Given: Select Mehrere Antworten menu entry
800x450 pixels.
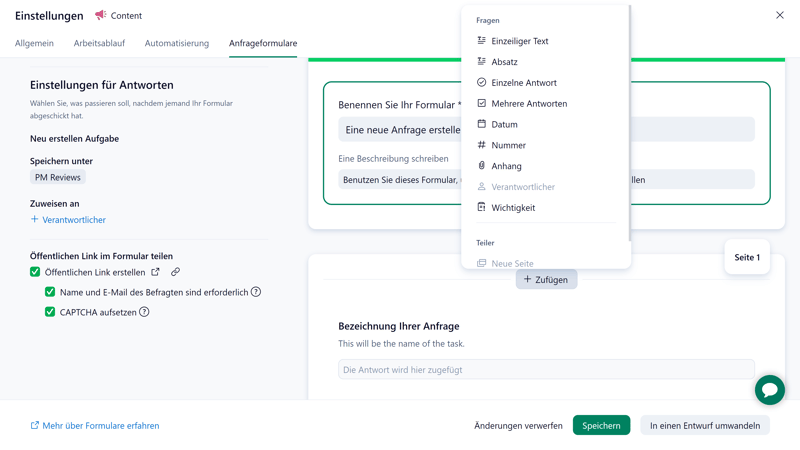Looking at the screenshot, I should (529, 104).
